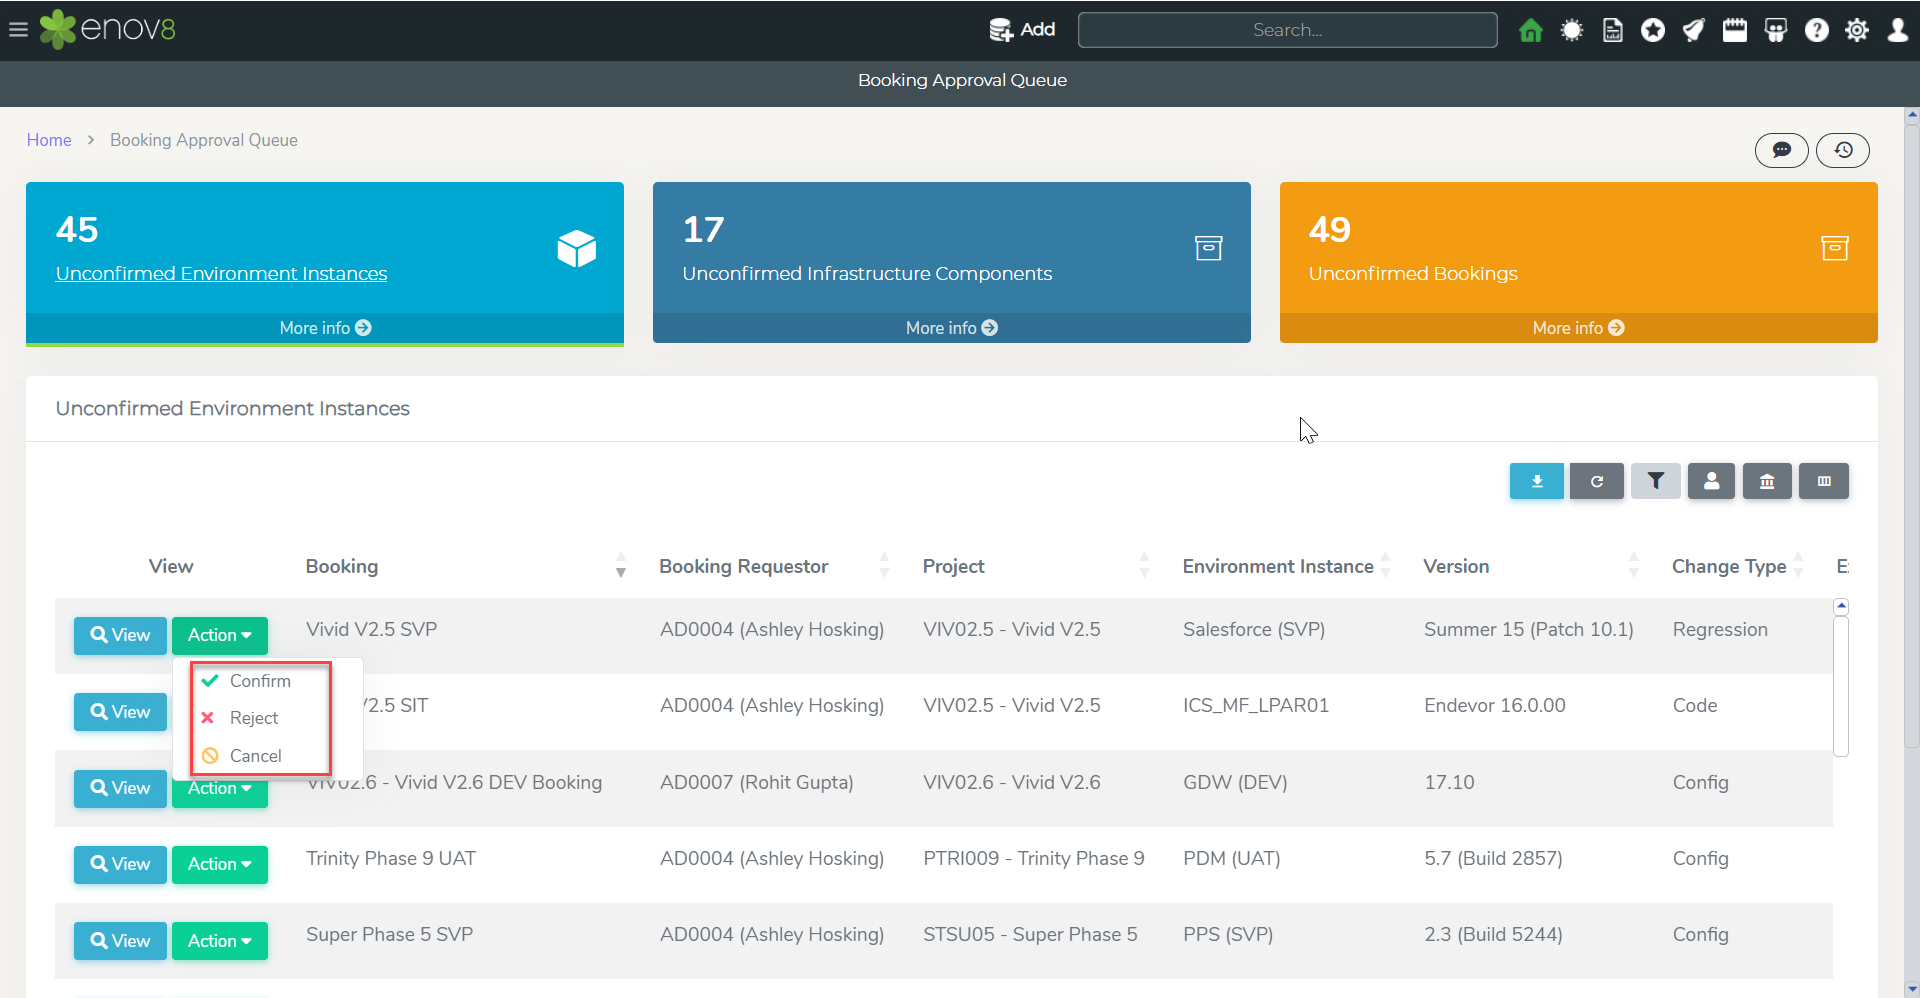Open Unconfirmed Environment Instances link
Image resolution: width=1920 pixels, height=998 pixels.
point(221,274)
